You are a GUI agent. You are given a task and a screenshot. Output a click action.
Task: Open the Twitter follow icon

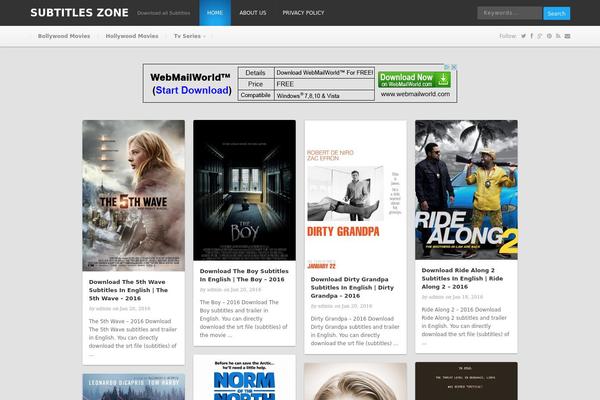coord(523,36)
